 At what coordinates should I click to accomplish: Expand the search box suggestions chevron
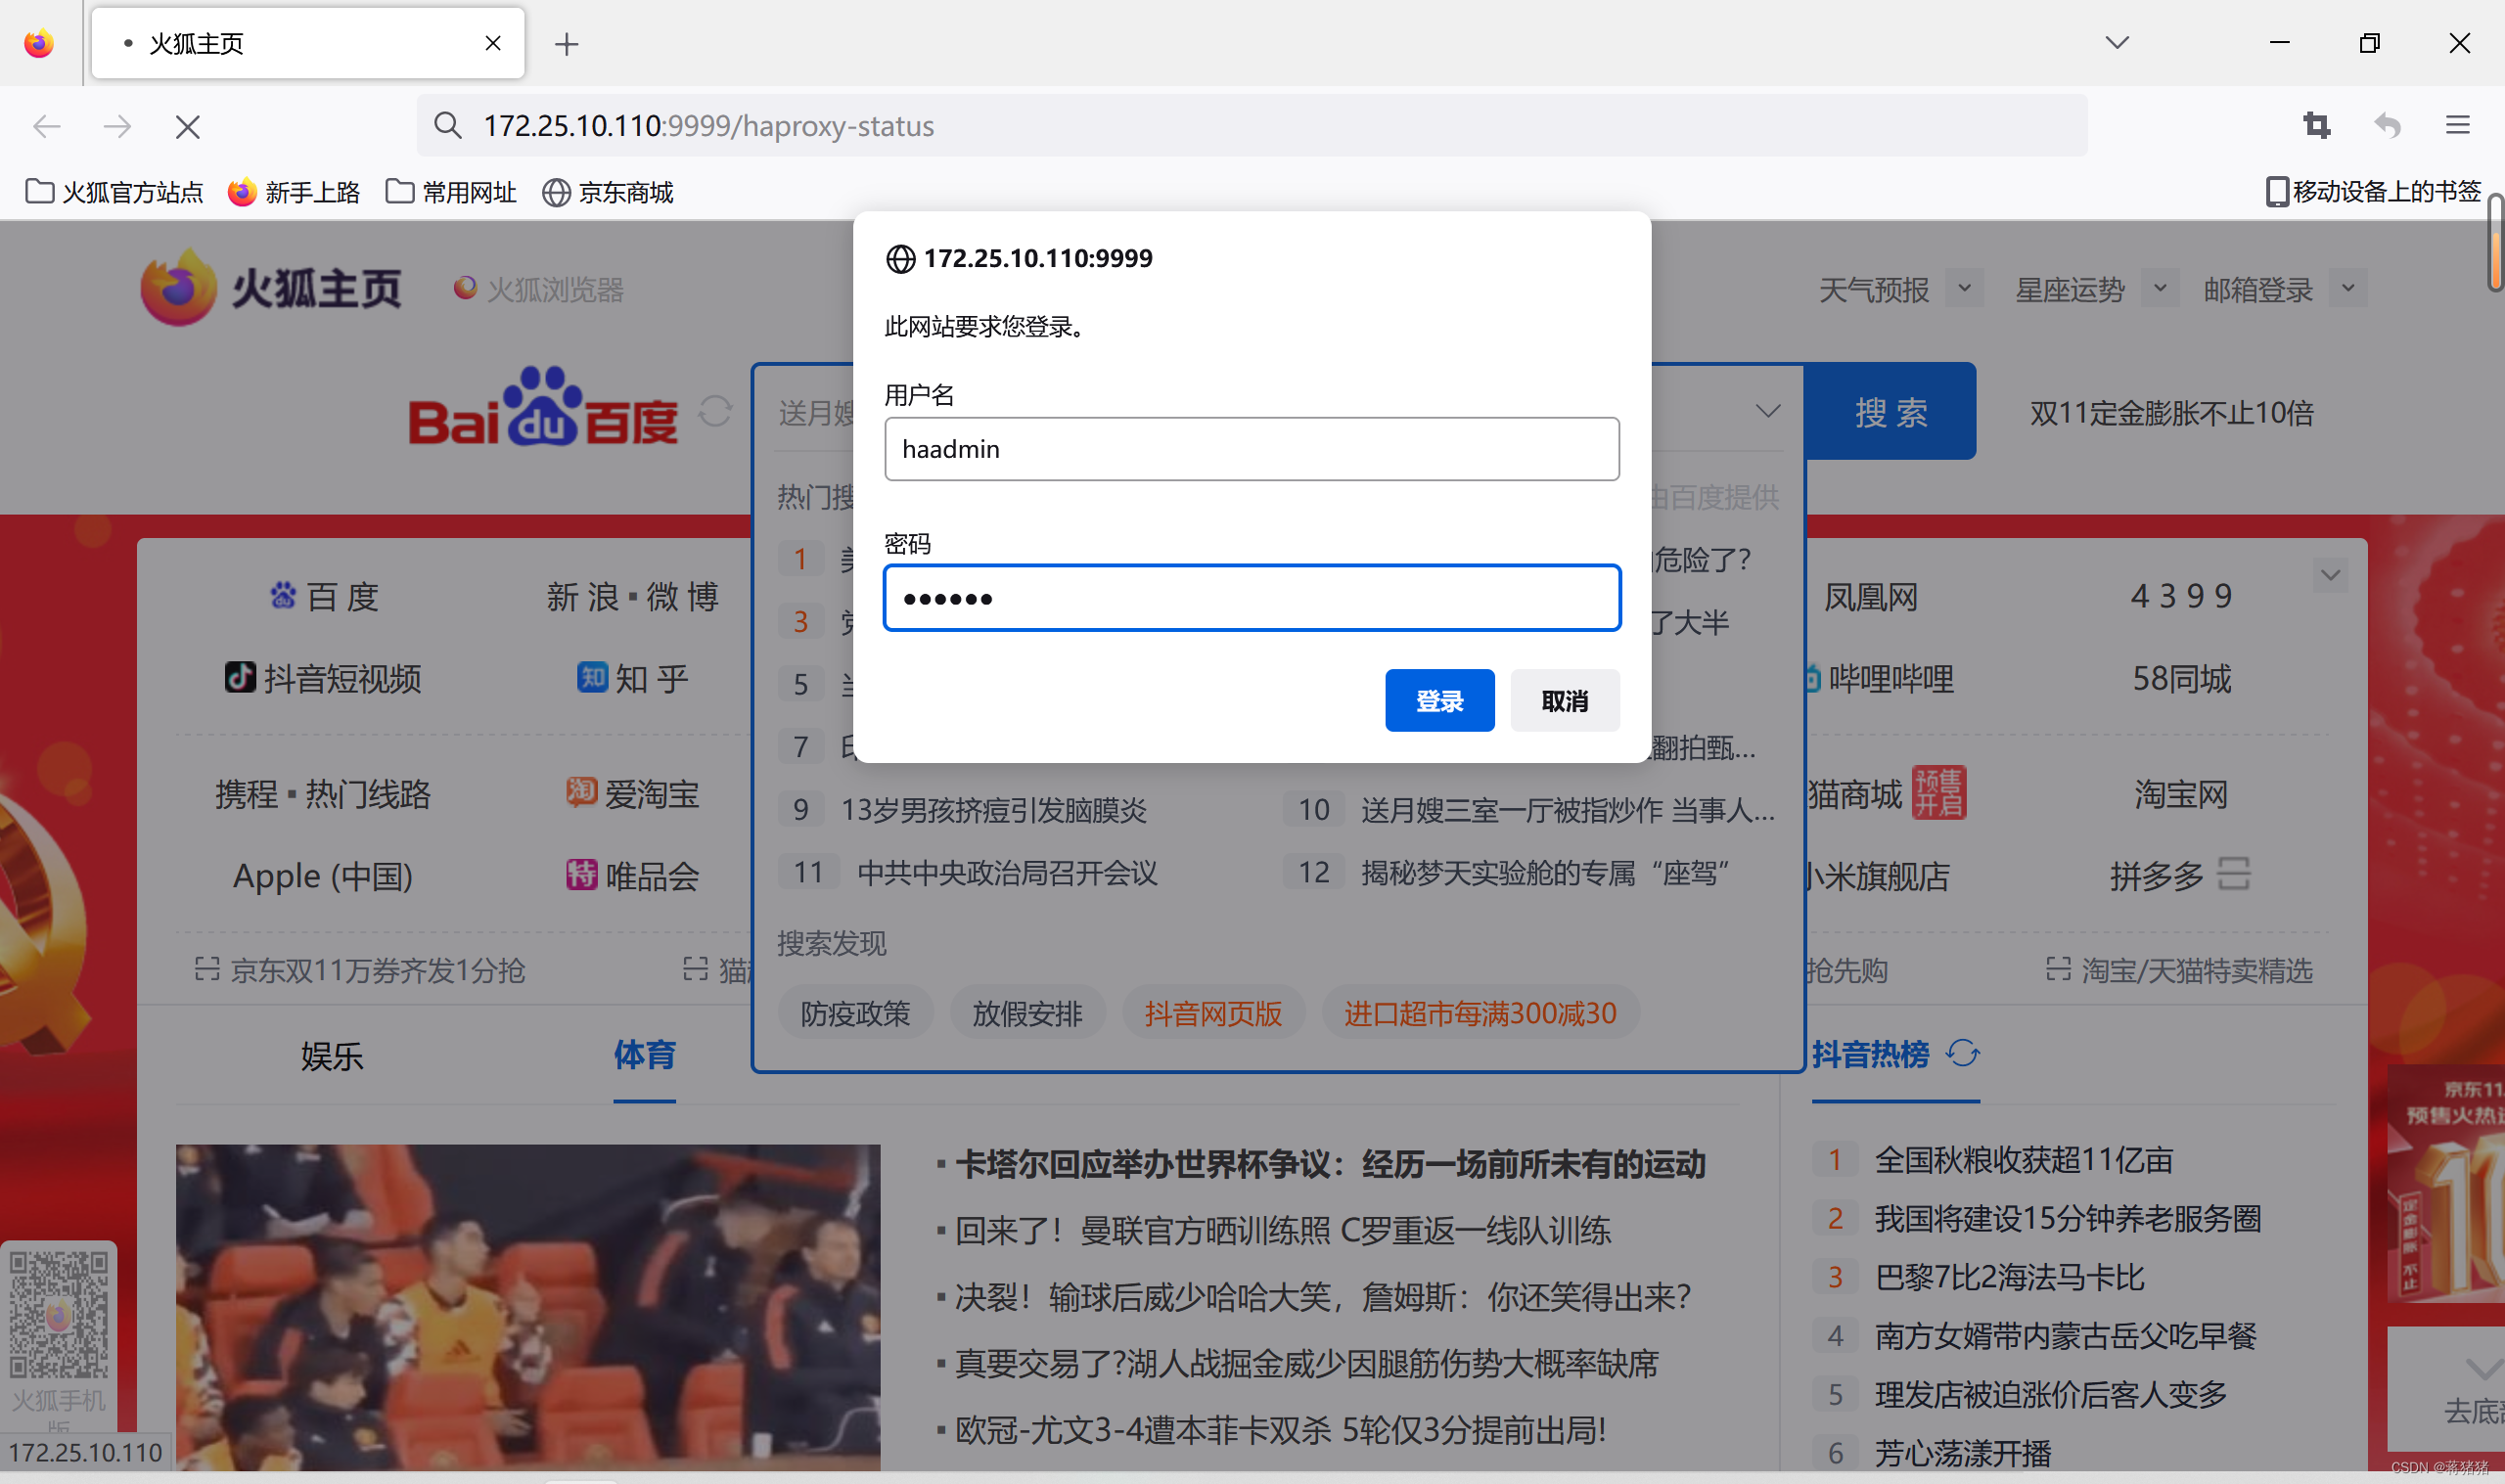pyautogui.click(x=1768, y=411)
